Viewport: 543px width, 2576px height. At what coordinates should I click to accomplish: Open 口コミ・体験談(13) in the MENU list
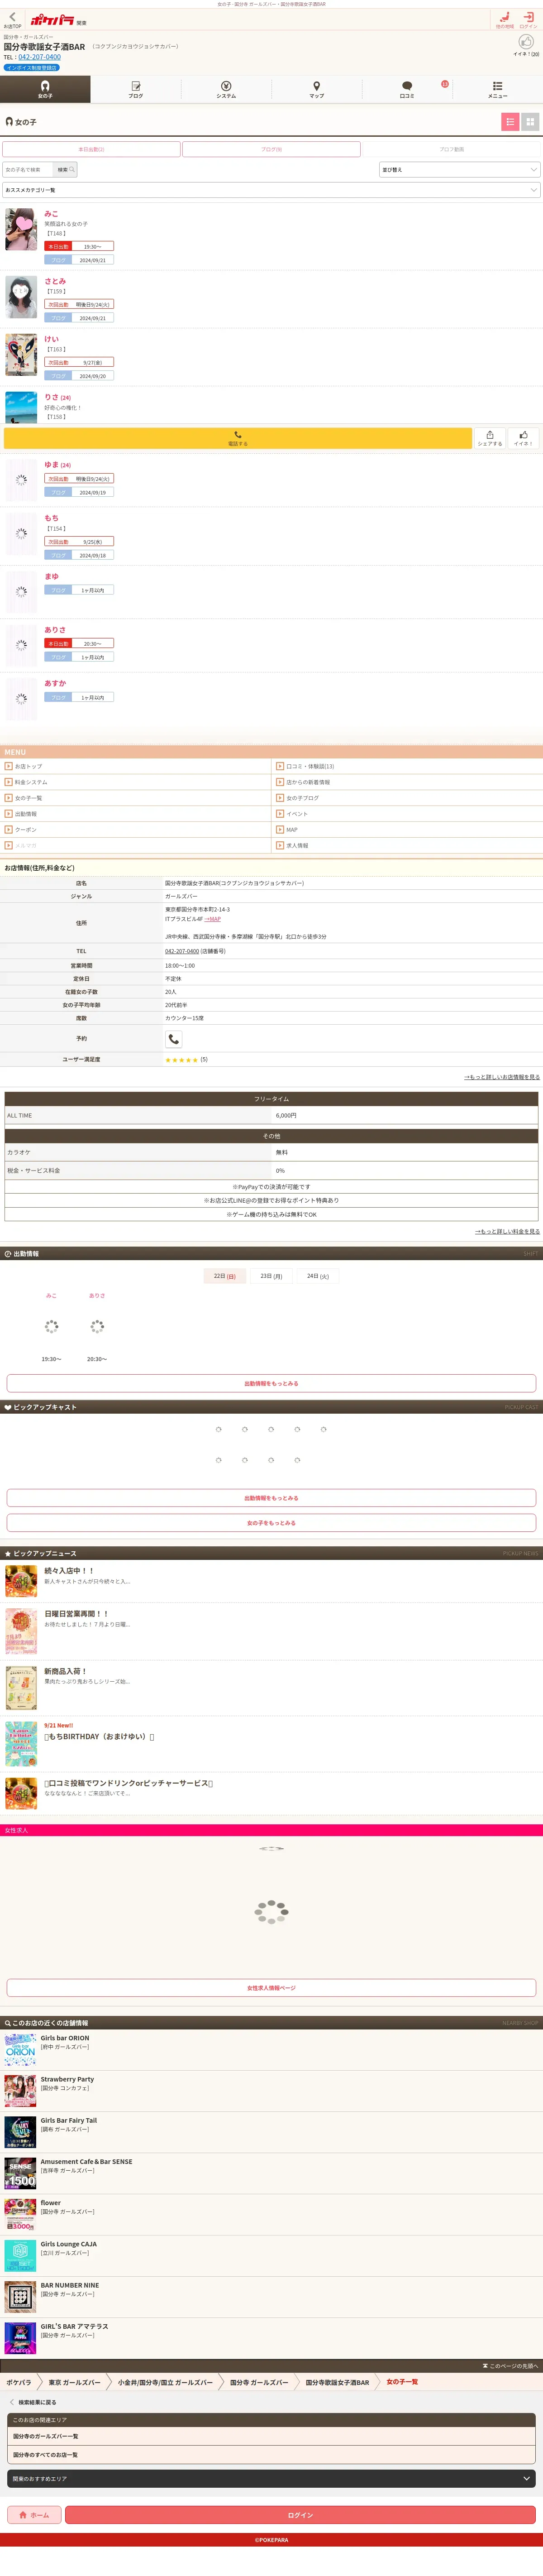[x=407, y=766]
